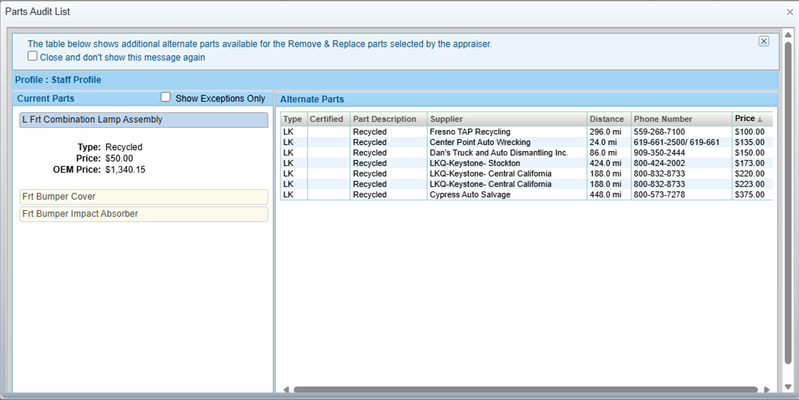
Task: Click the 296.0 mi distance cell
Action: (x=609, y=132)
